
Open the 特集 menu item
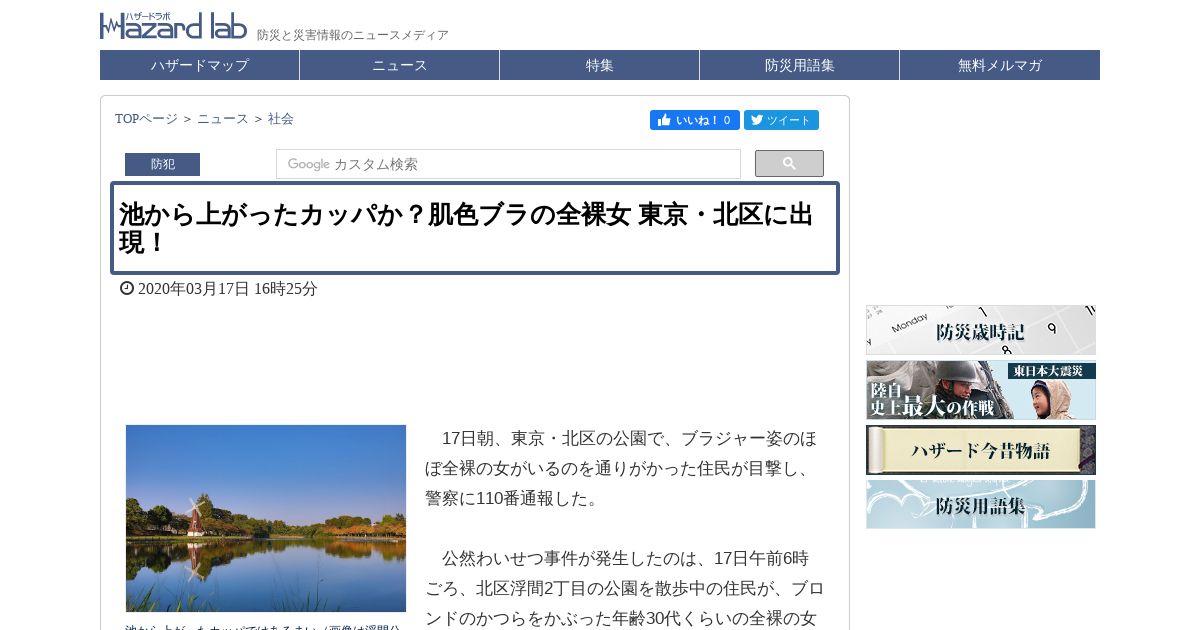pos(600,65)
